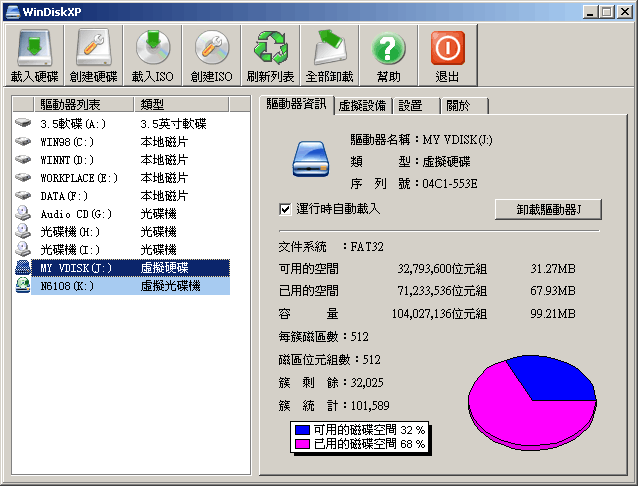Screen dimensions: 638x486
Task: Click the 創建硬碟 (create hard disk) toolbar icon
Action: click(94, 55)
